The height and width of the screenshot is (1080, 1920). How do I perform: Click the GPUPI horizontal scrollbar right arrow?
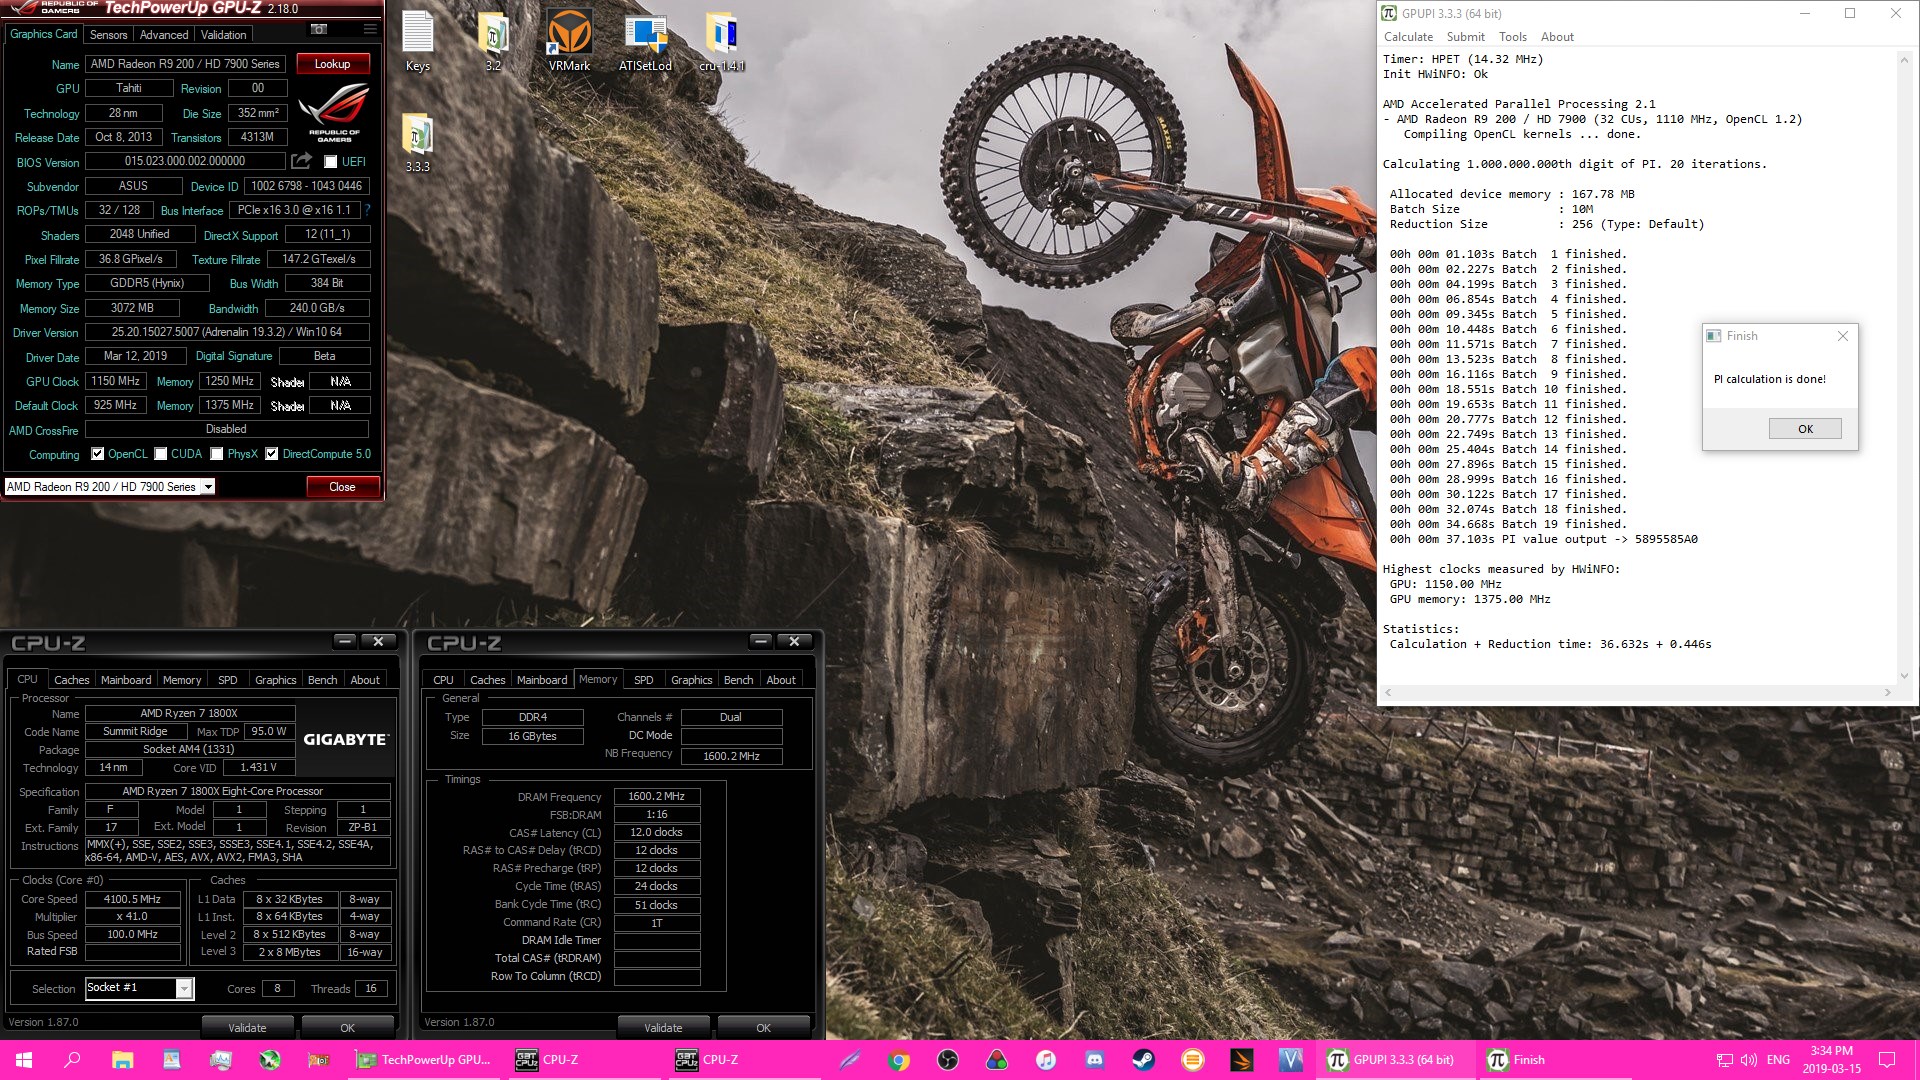click(1887, 692)
